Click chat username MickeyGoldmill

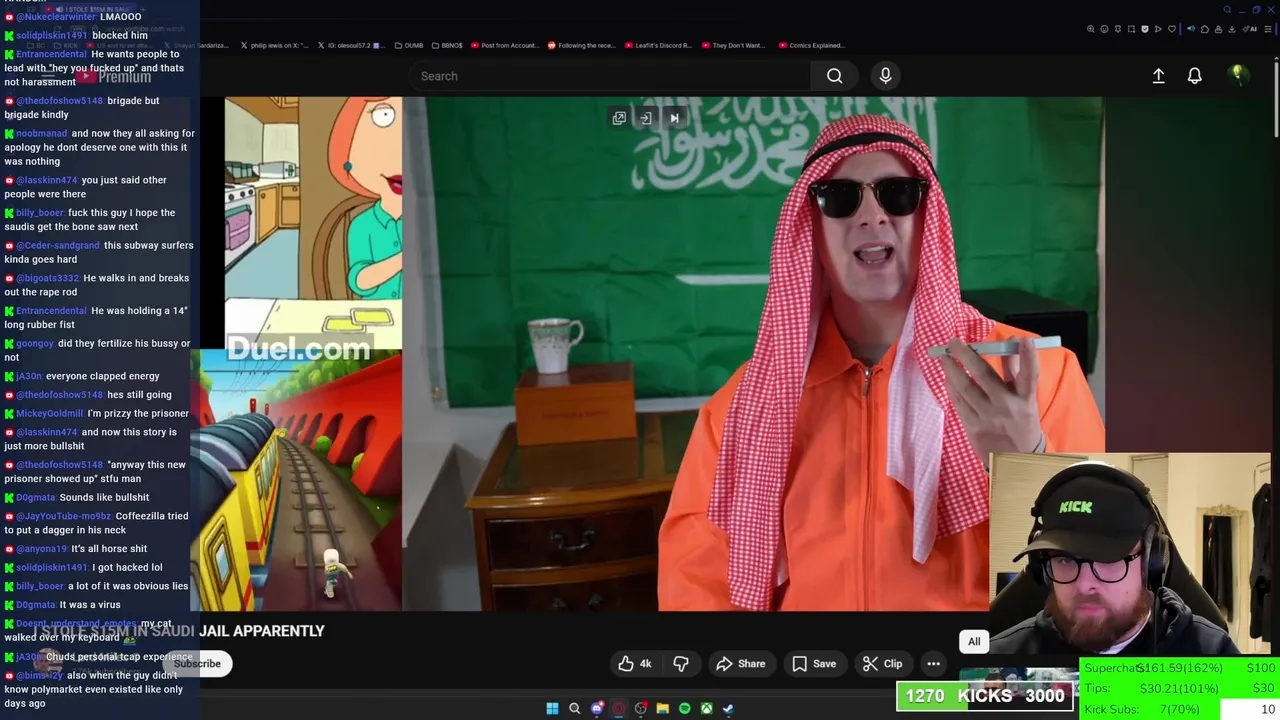(x=50, y=414)
